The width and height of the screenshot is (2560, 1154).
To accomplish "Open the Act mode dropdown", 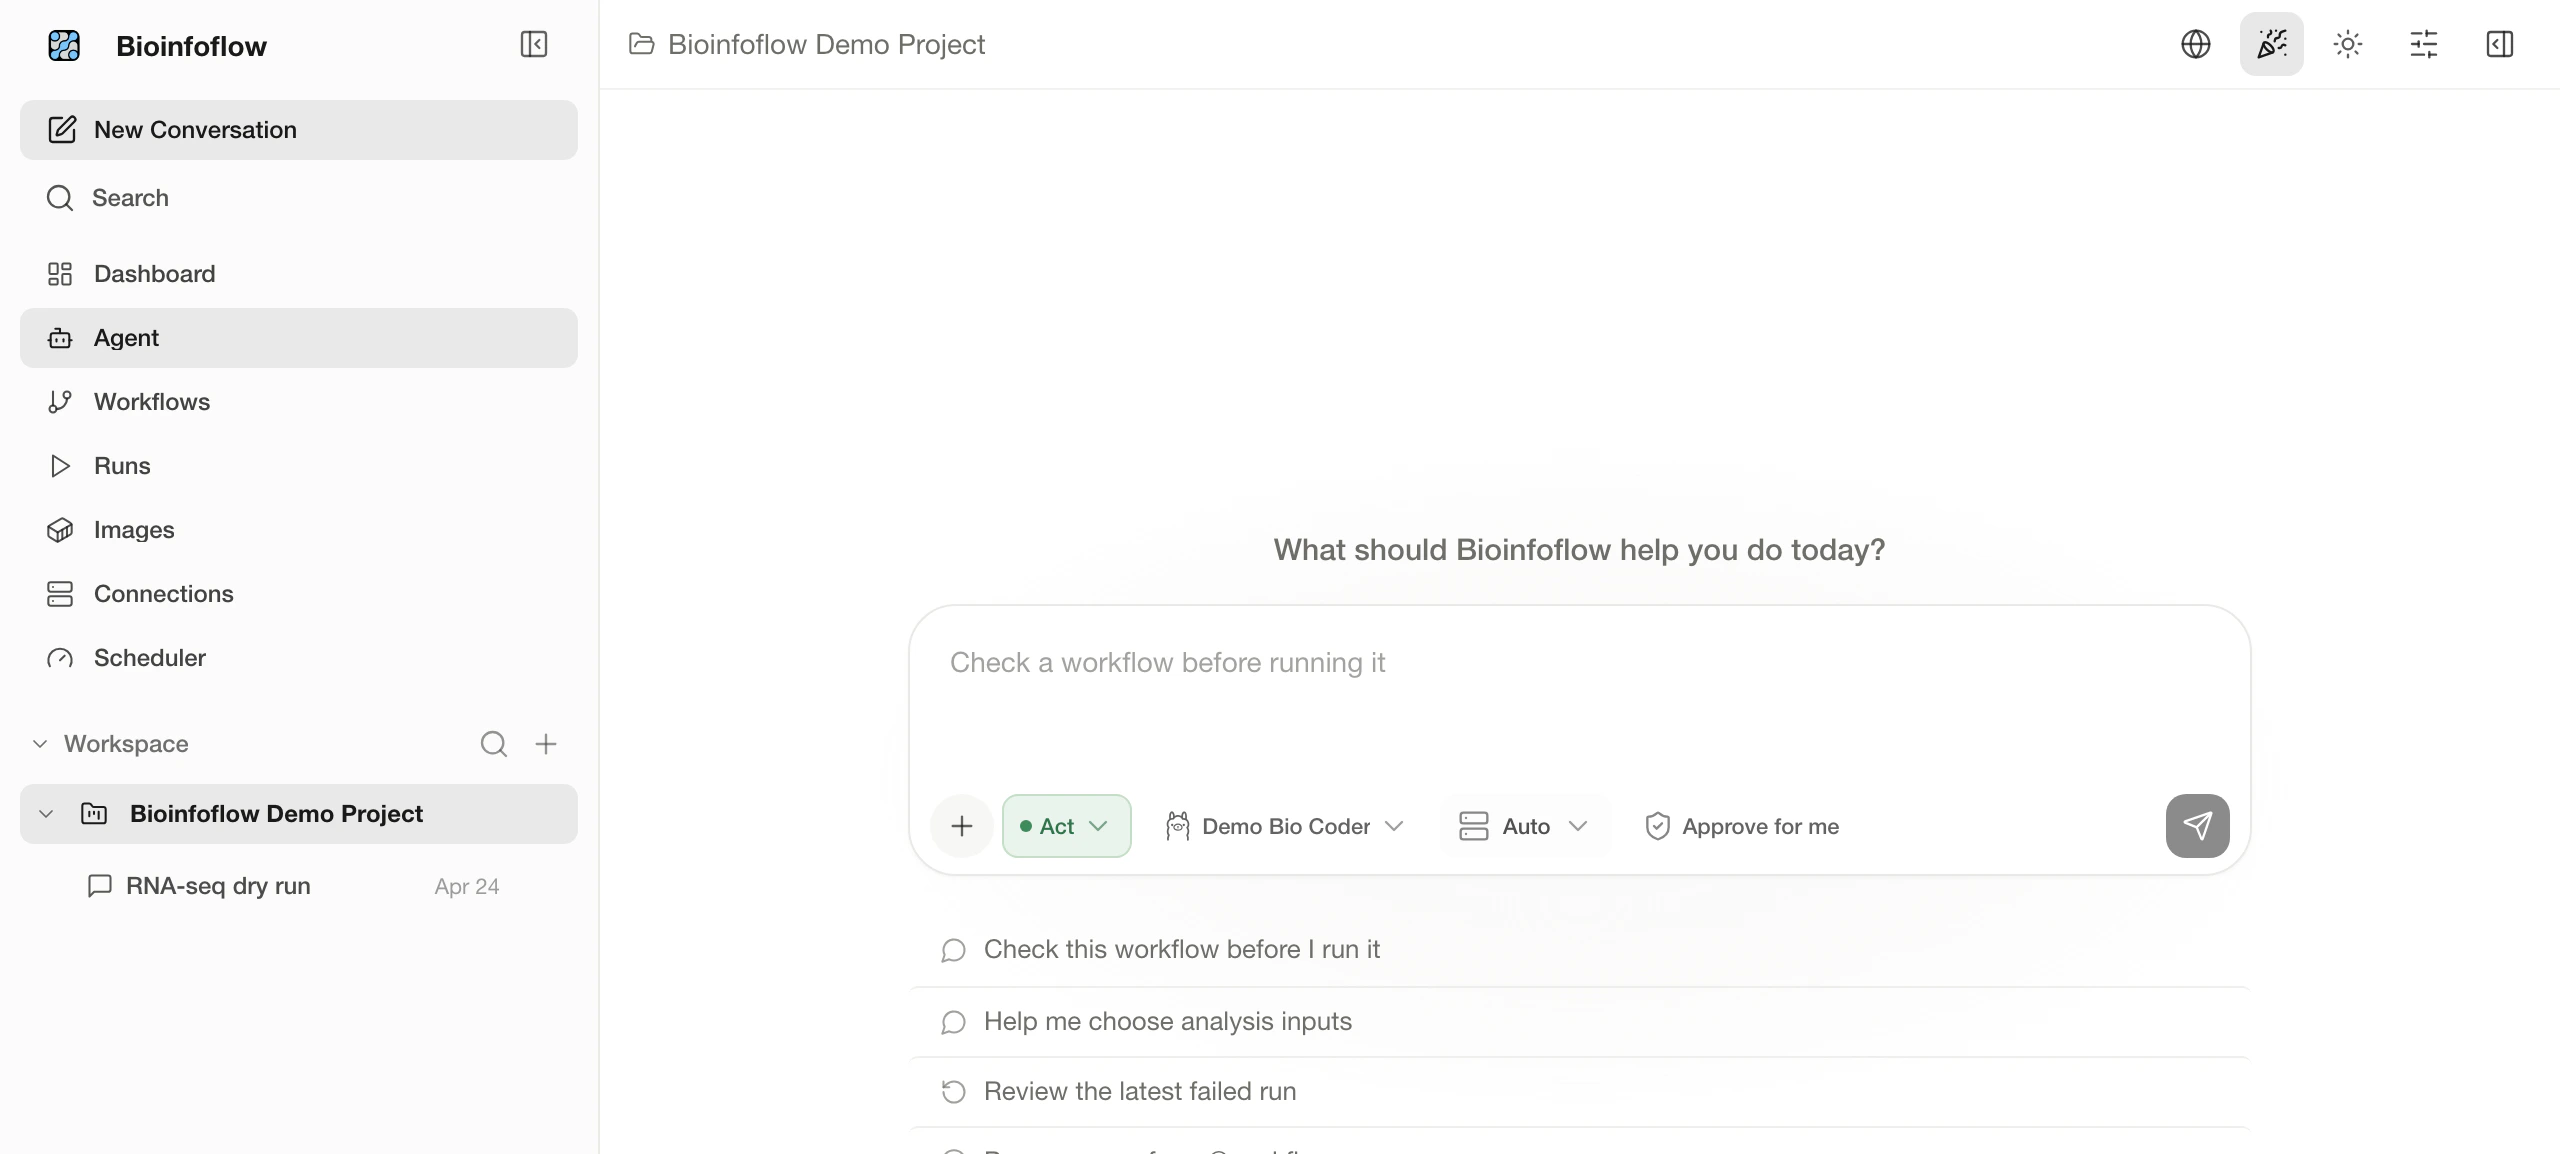I will (x=1067, y=826).
